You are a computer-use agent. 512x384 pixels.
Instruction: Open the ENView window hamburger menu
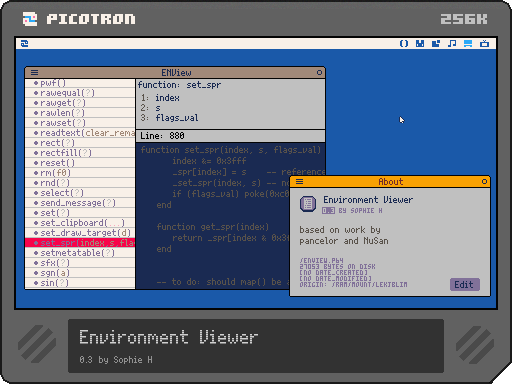(34, 72)
